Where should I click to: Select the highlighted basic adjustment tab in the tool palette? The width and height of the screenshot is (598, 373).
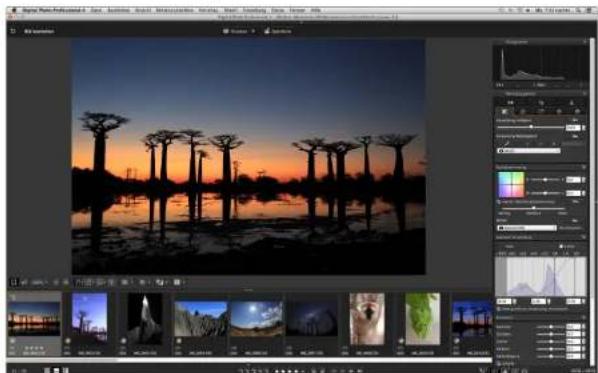(x=504, y=111)
